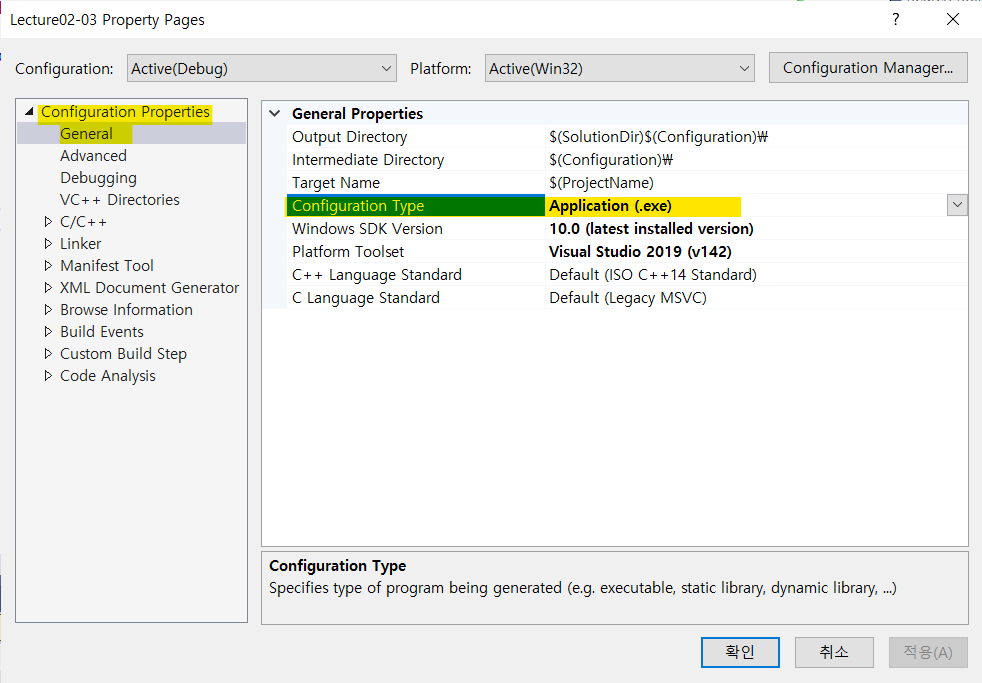Open the Configuration Type value dropdown arrow
This screenshot has height=683, width=982.
click(x=957, y=205)
